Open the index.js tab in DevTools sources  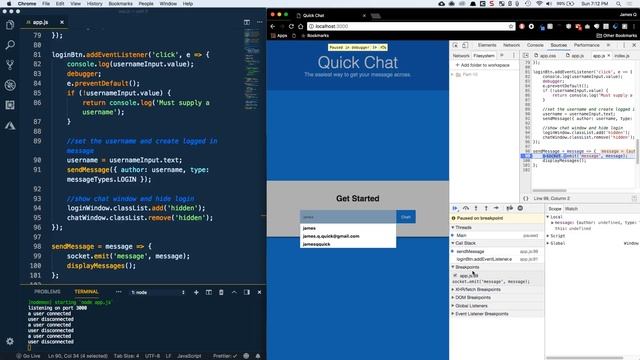(x=622, y=56)
